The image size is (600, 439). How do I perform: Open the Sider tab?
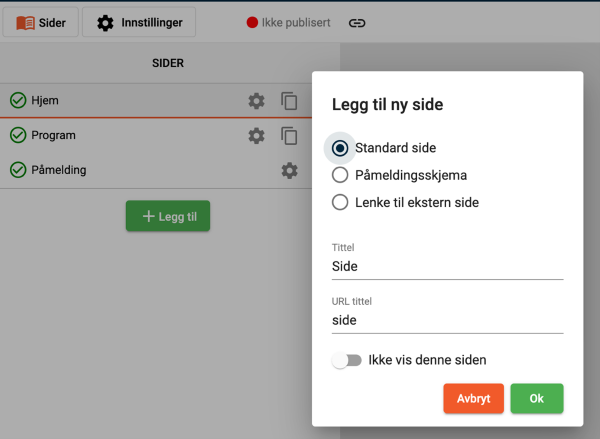pos(41,23)
